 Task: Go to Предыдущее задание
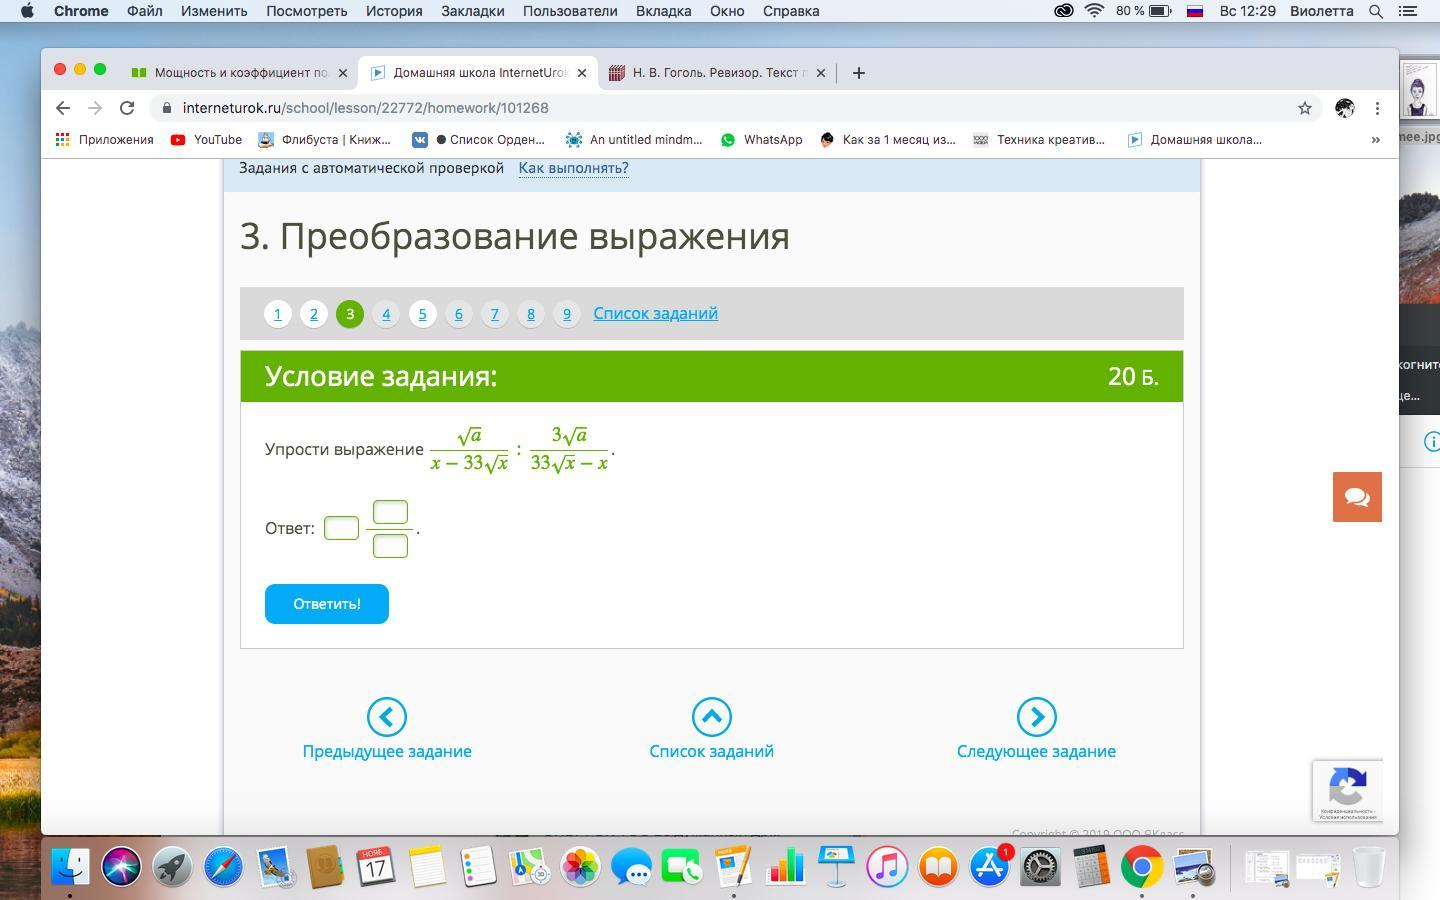coord(387,729)
